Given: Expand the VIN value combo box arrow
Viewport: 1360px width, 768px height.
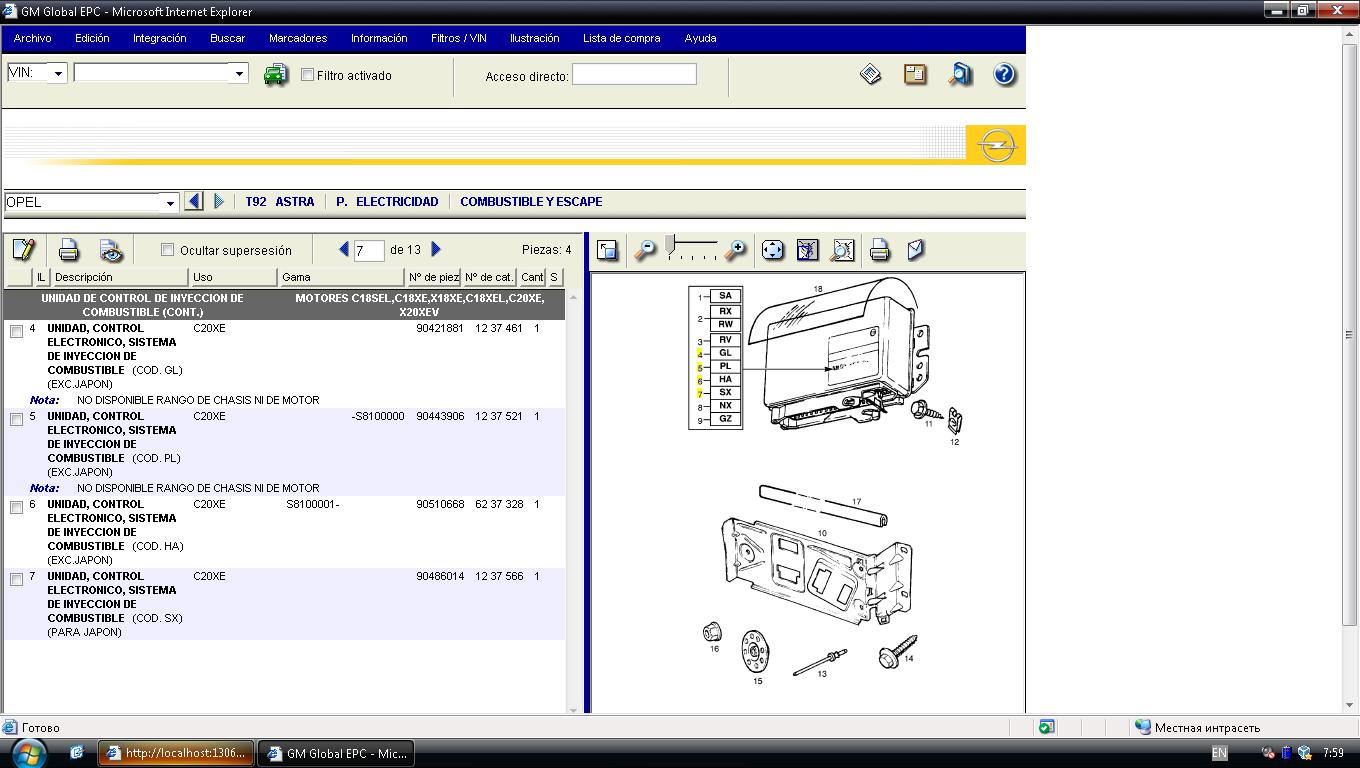Looking at the screenshot, I should tap(239, 73).
